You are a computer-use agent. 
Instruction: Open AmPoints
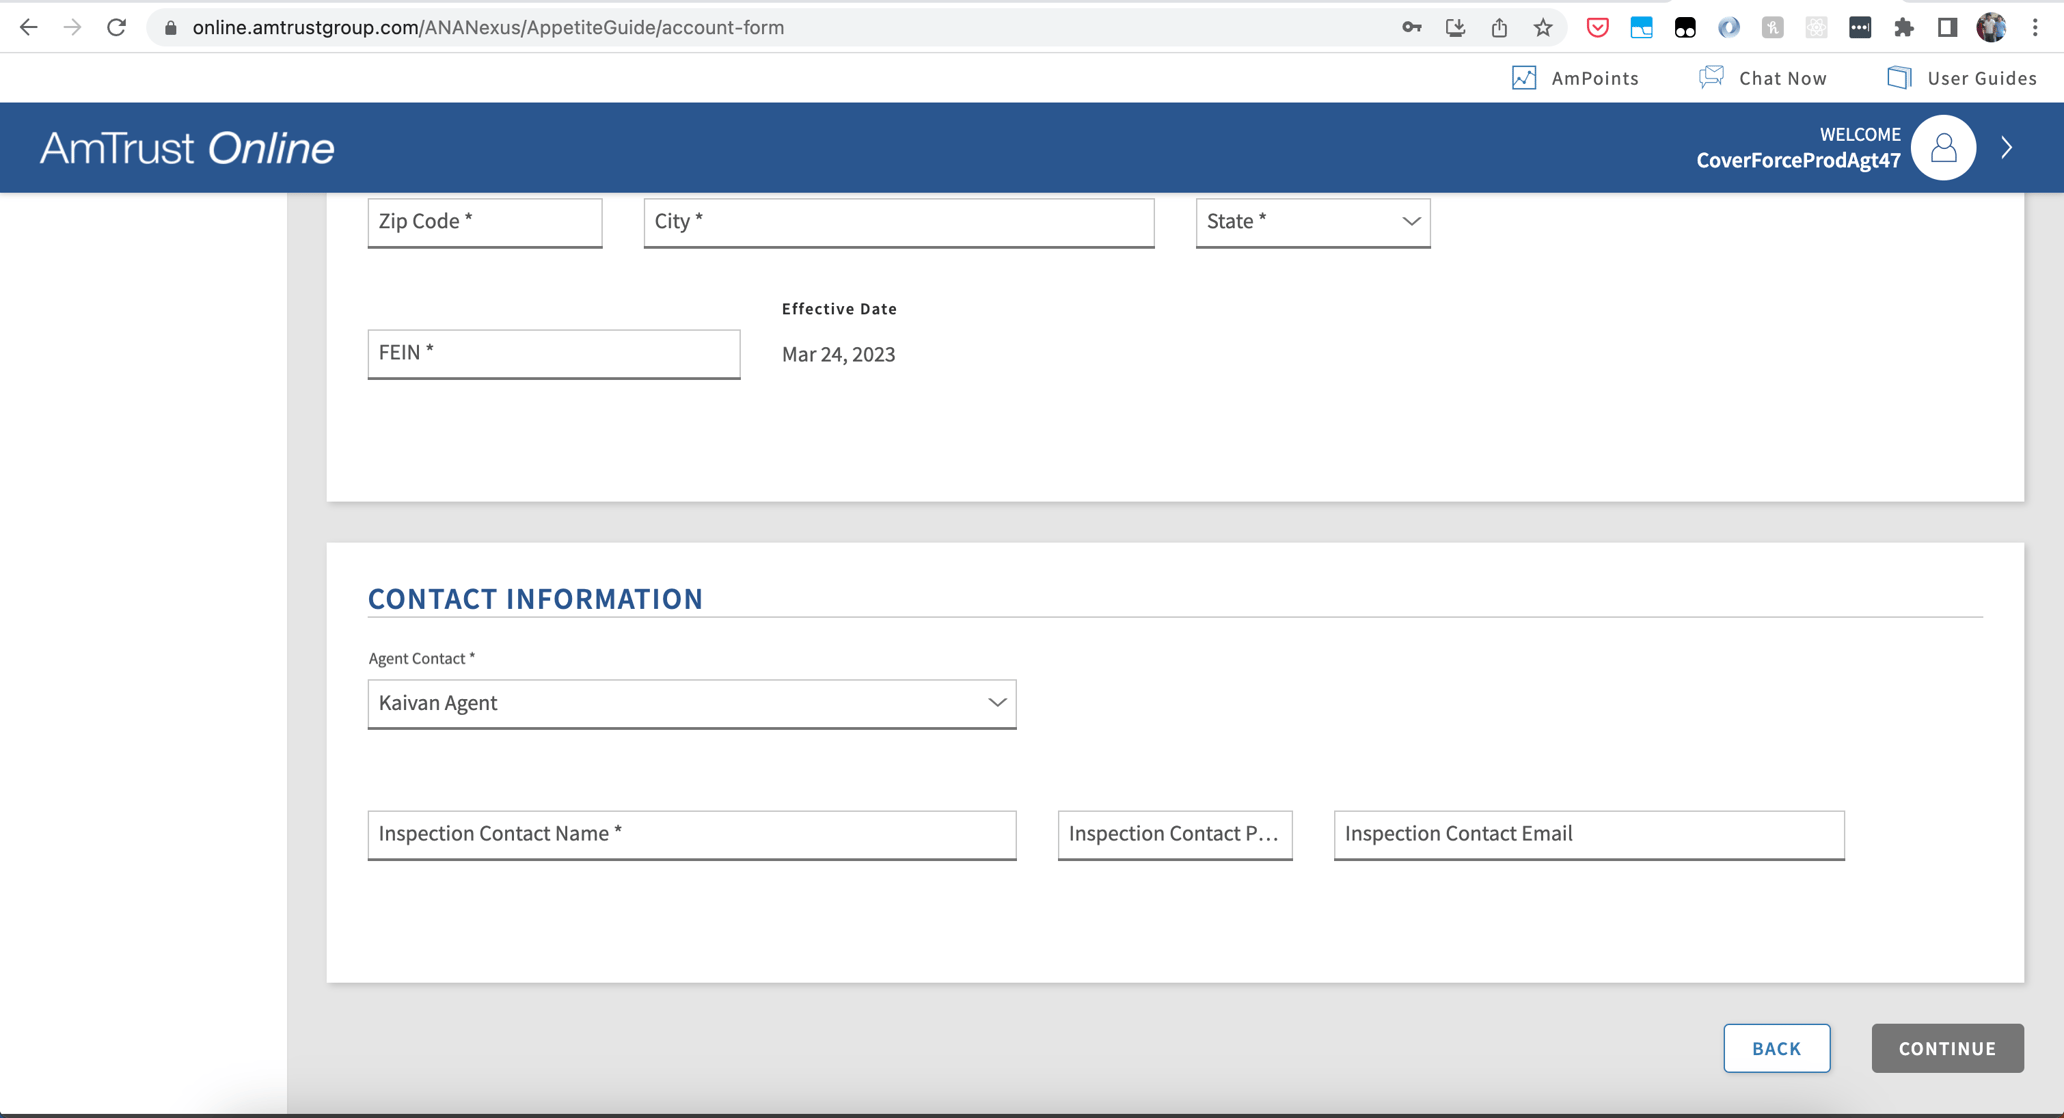coord(1575,77)
